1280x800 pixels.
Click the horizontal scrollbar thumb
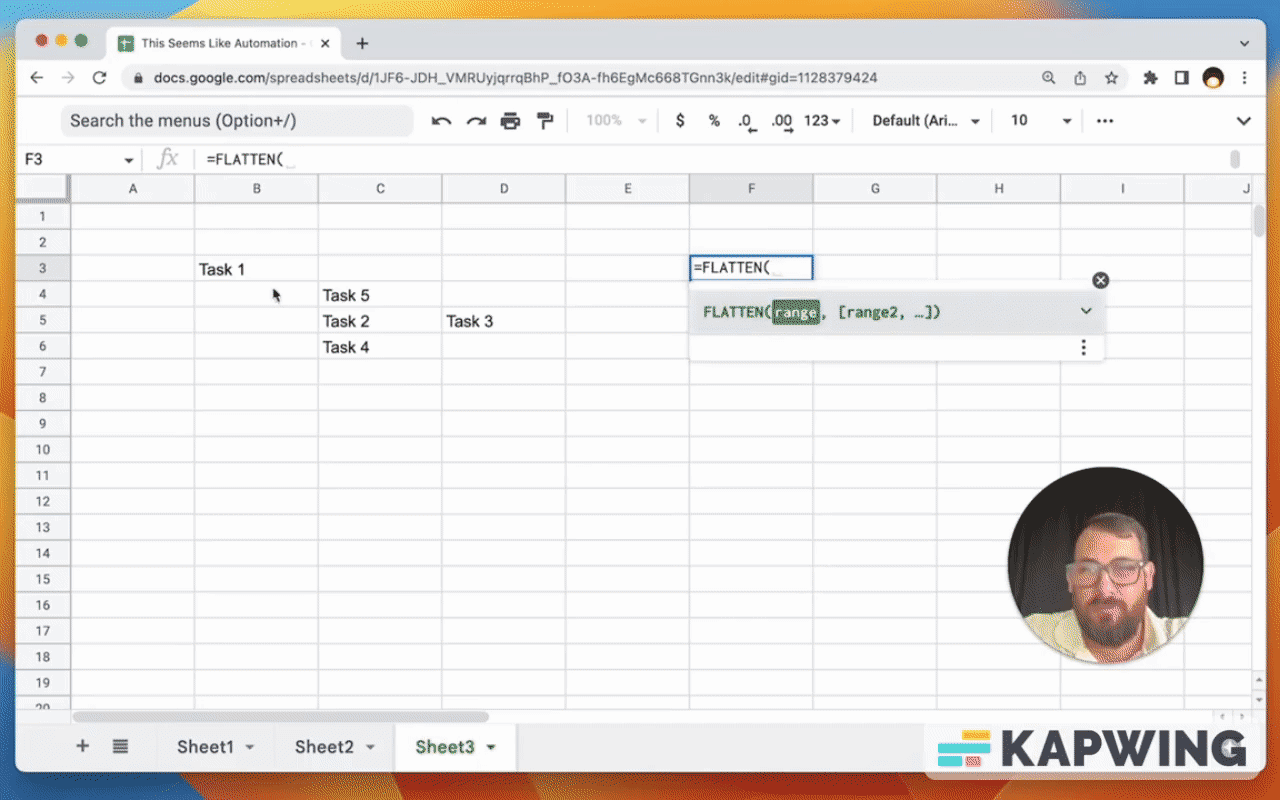pyautogui.click(x=281, y=716)
